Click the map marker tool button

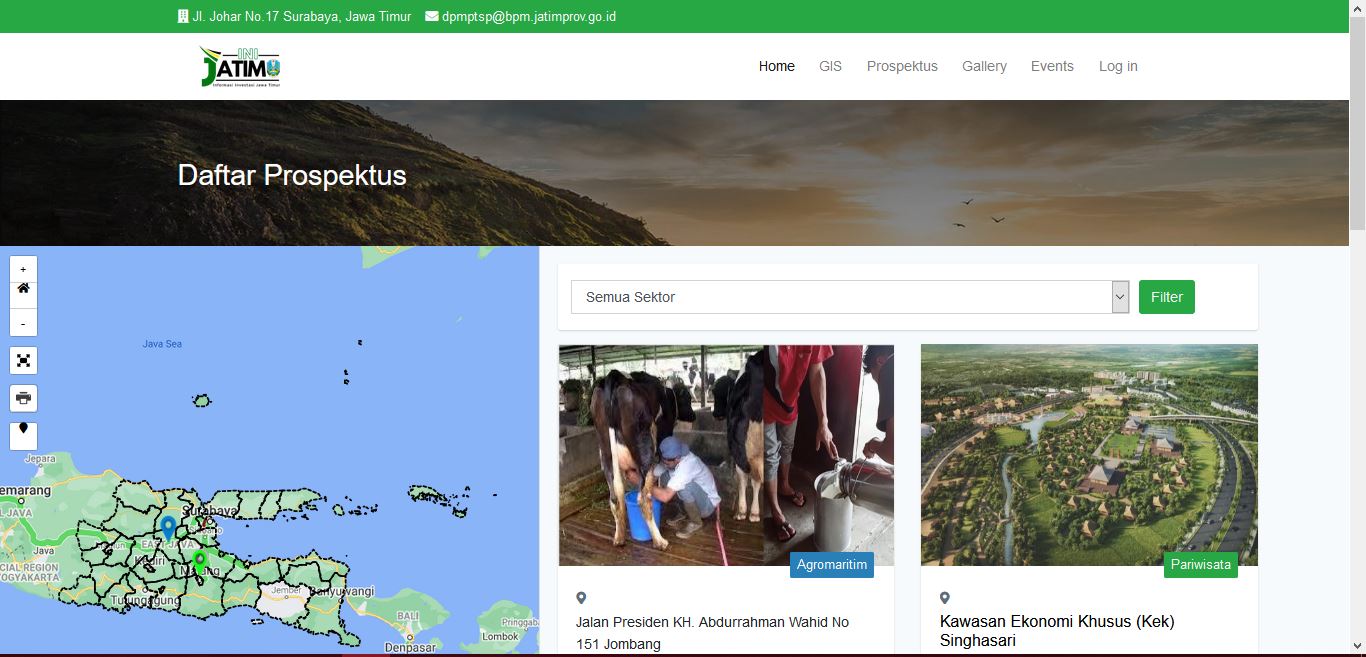(x=23, y=435)
